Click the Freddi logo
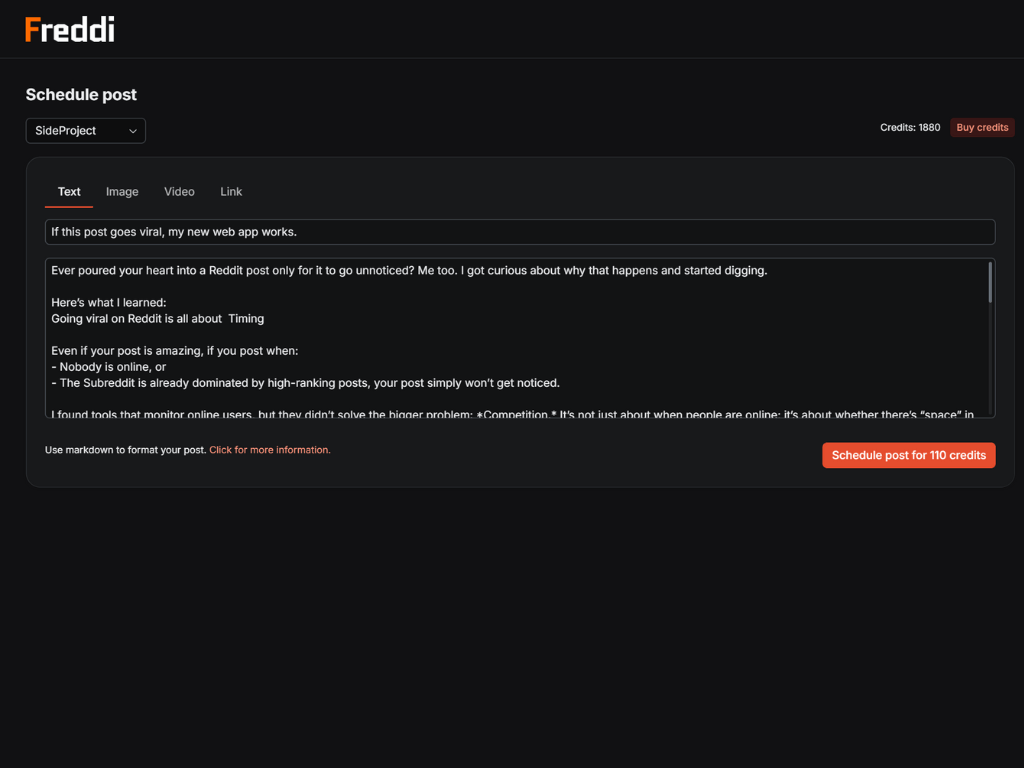The height and width of the screenshot is (768, 1024). [x=70, y=30]
